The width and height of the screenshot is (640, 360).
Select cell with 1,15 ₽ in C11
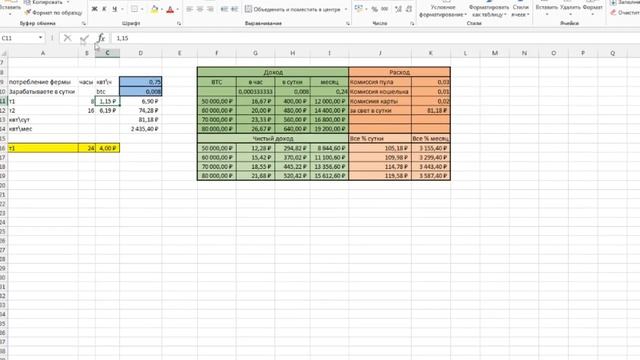(107, 101)
